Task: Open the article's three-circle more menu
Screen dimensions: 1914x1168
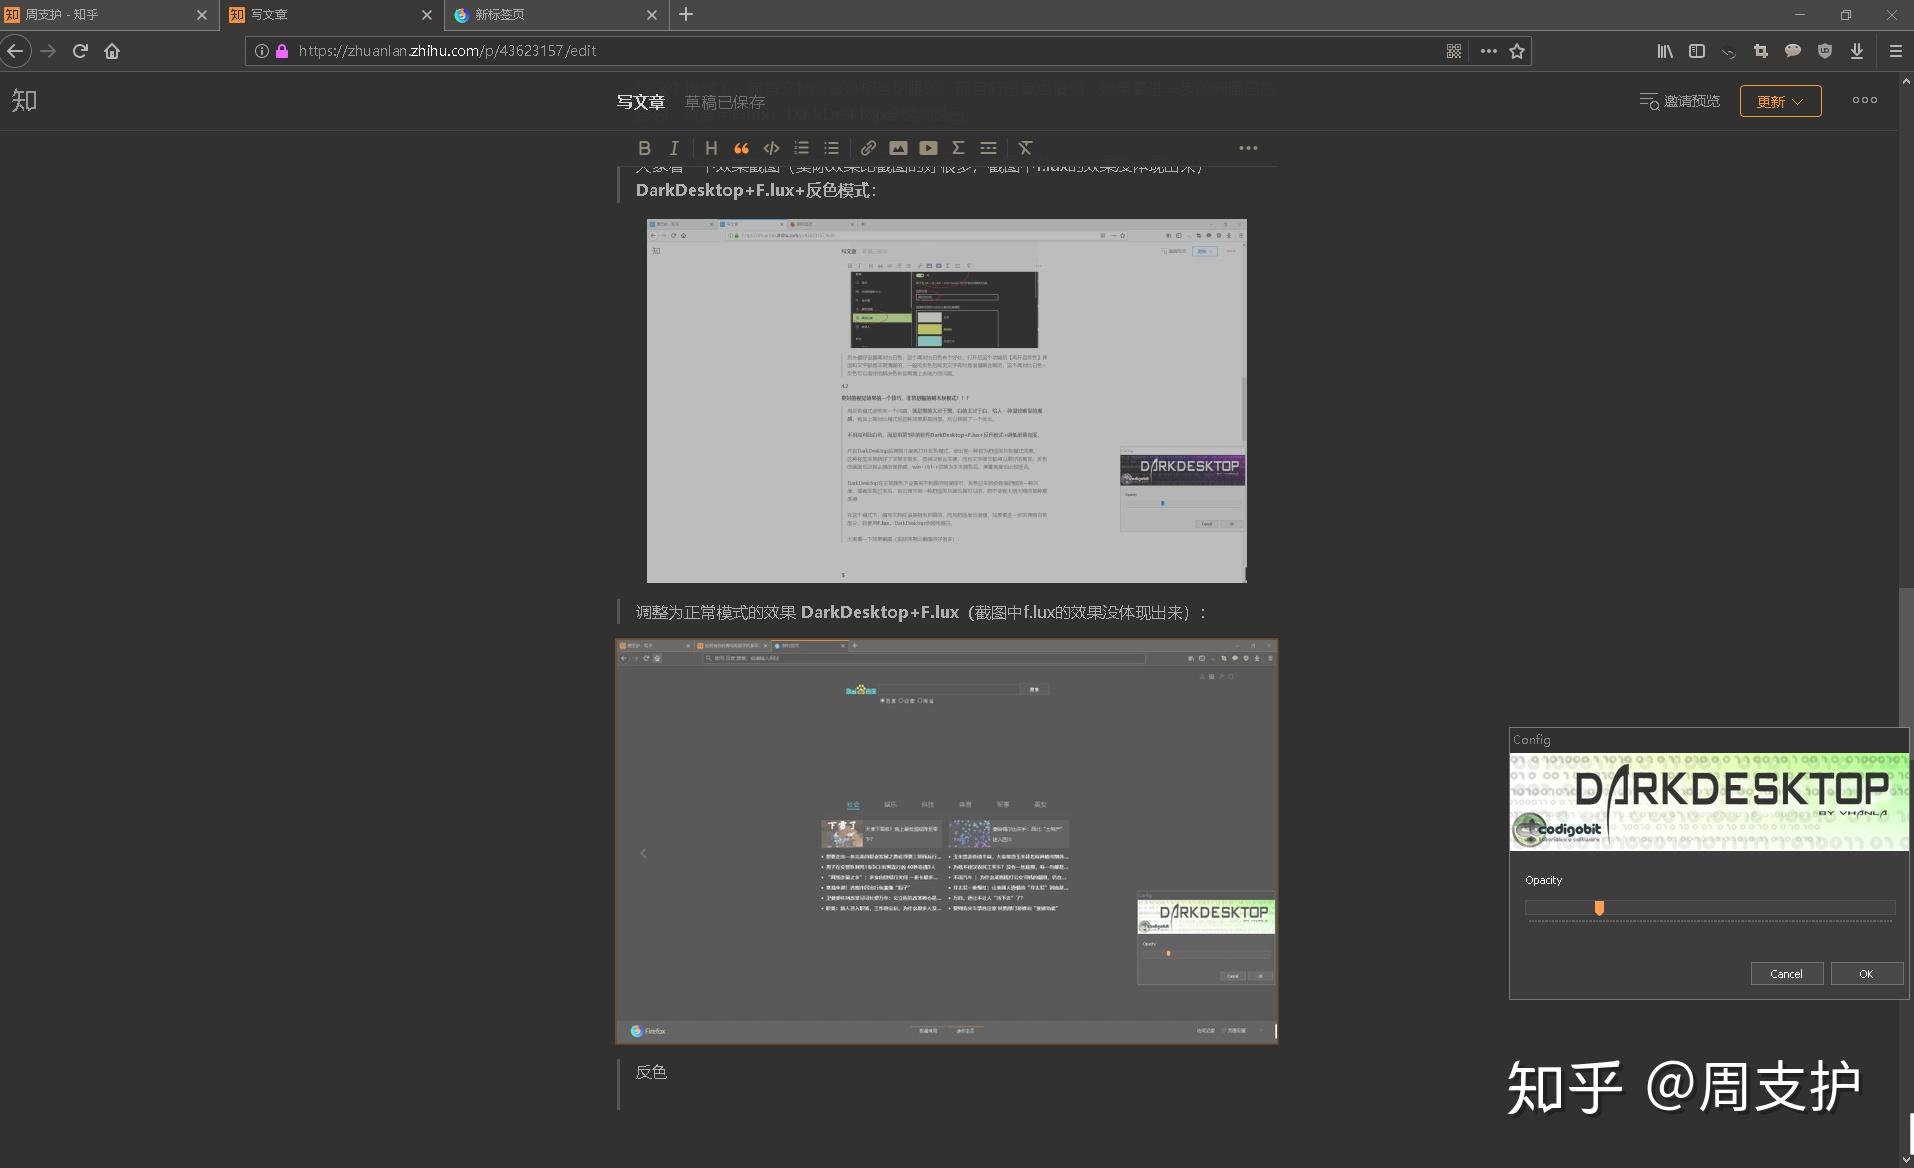Action: point(1864,100)
